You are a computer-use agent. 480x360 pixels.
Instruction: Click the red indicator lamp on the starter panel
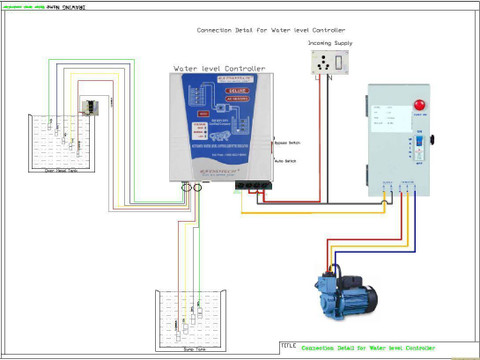419,105
